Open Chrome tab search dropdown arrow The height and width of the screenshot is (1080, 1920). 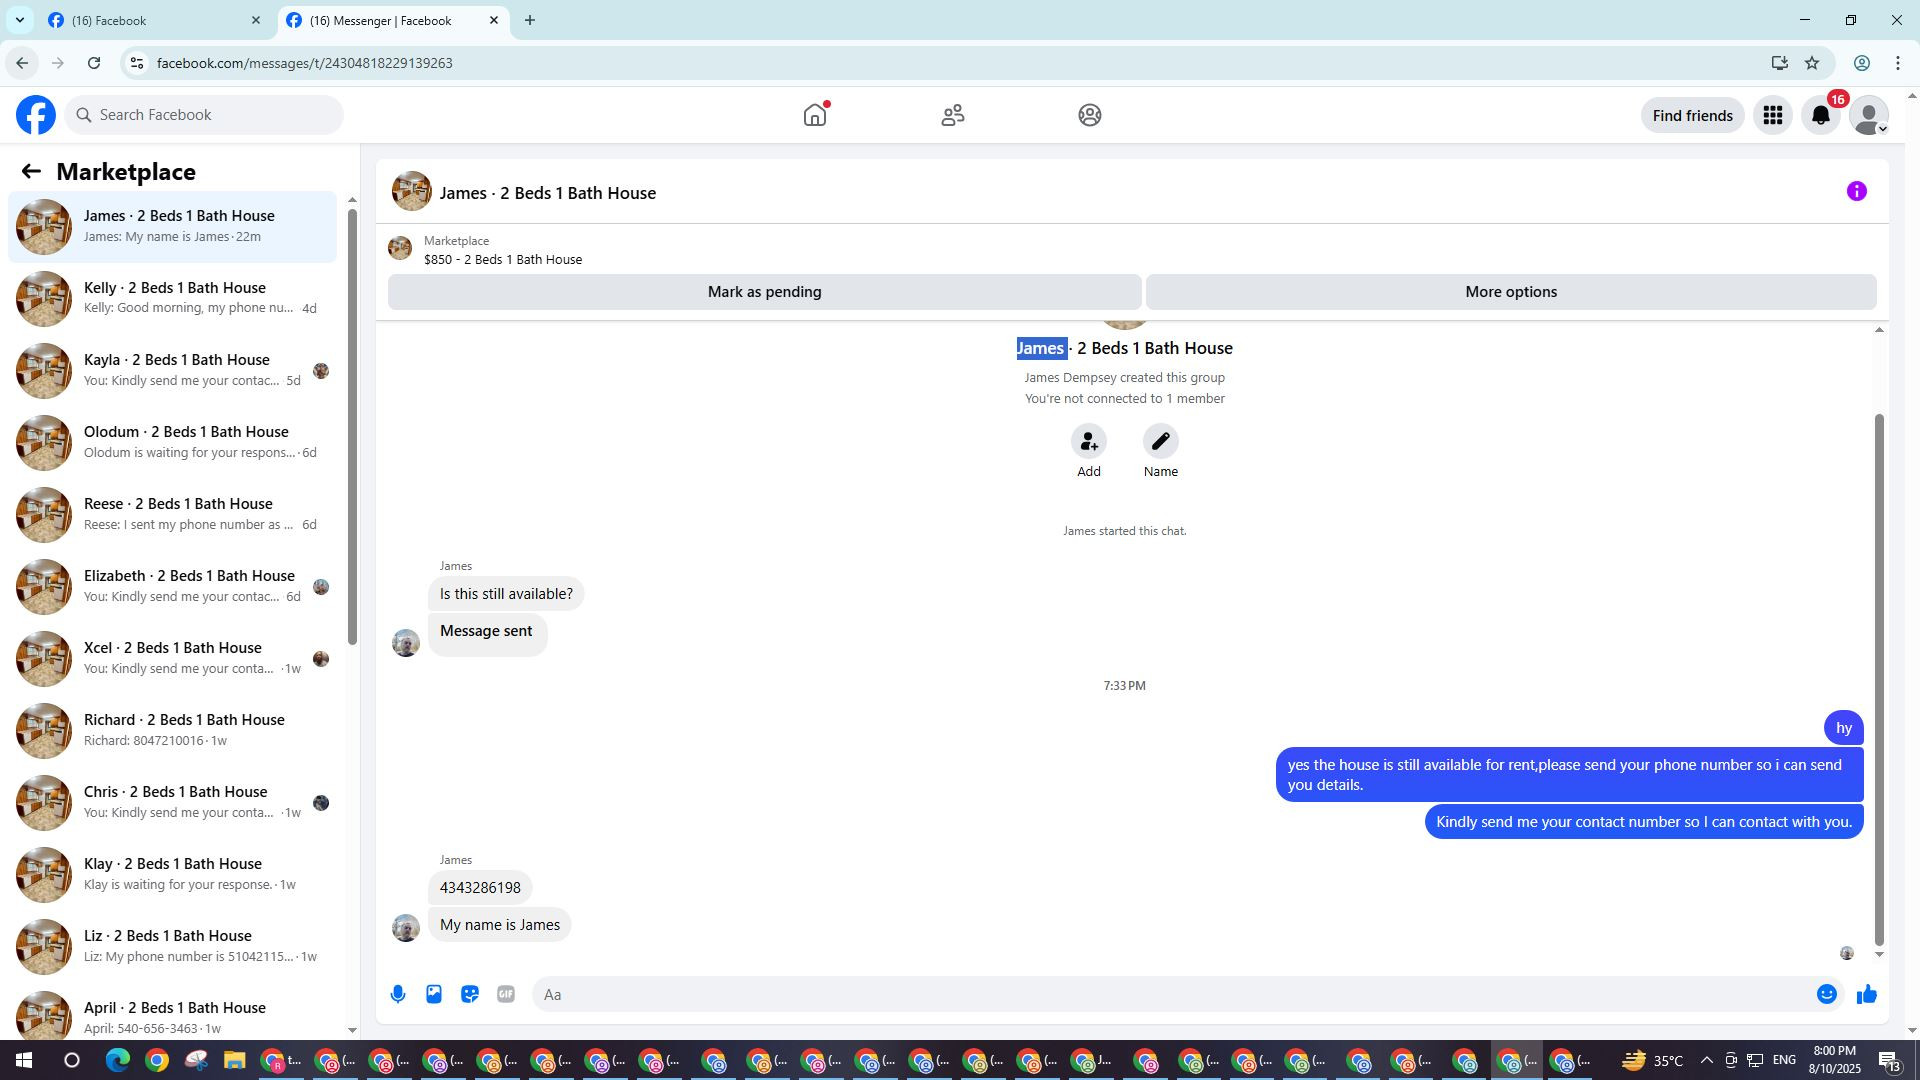[x=19, y=20]
